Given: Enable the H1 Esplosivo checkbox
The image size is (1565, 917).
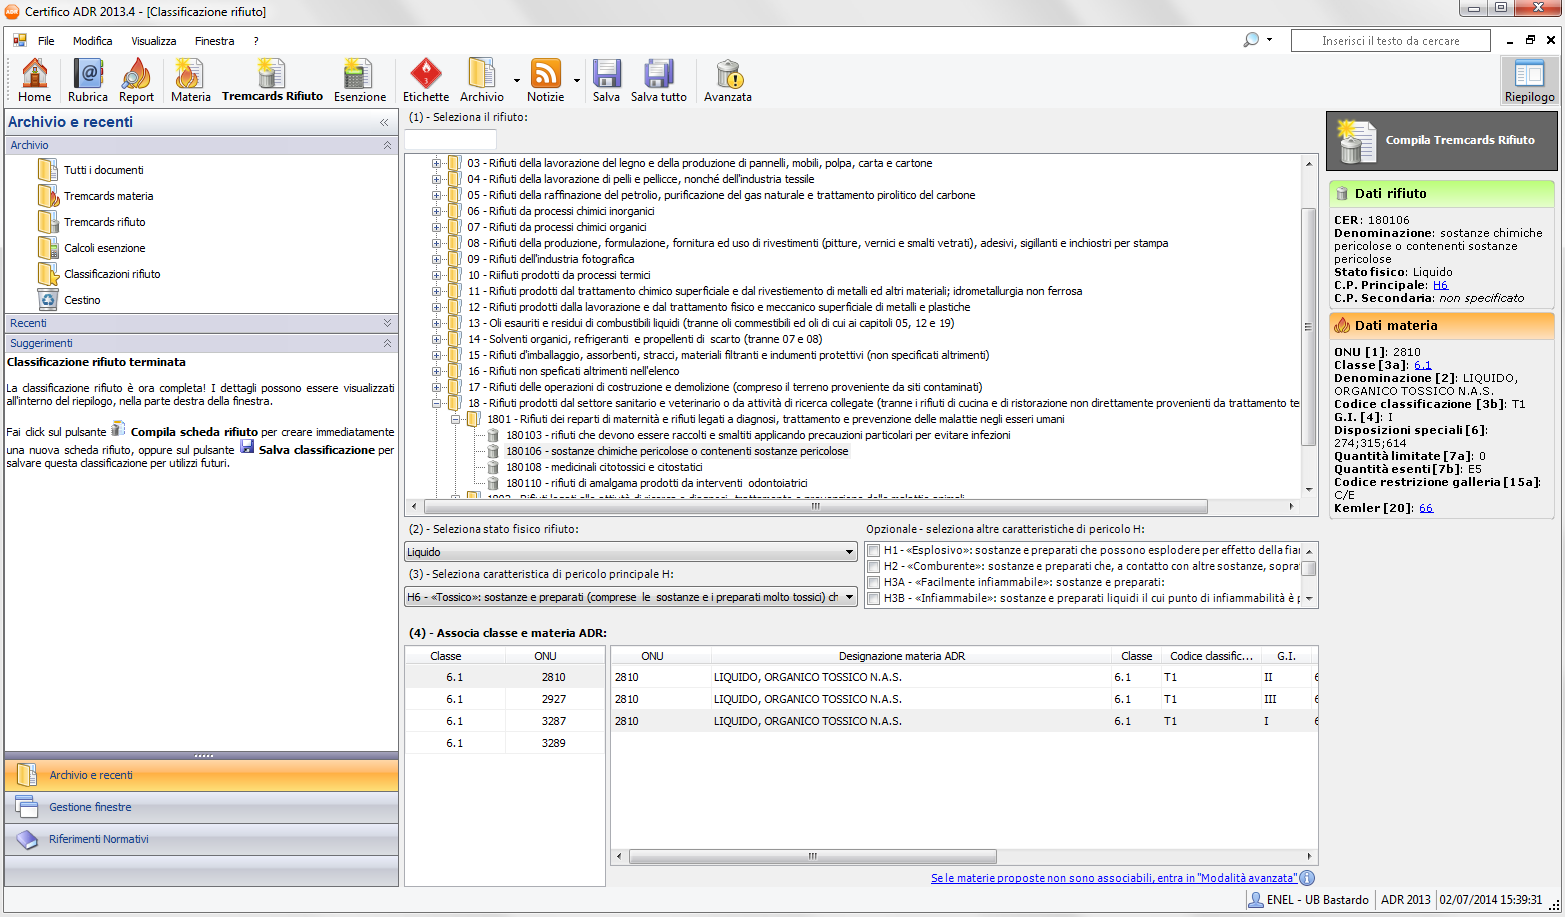Looking at the screenshot, I should coord(874,551).
